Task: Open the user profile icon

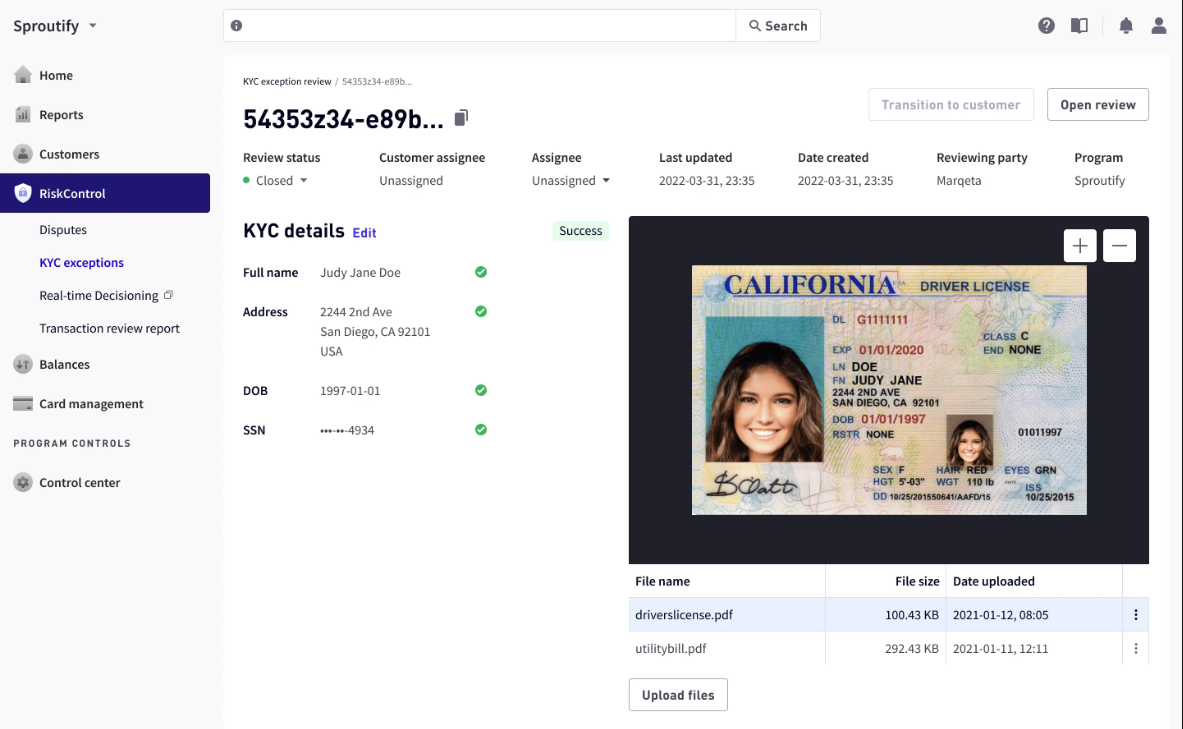Action: pyautogui.click(x=1159, y=26)
